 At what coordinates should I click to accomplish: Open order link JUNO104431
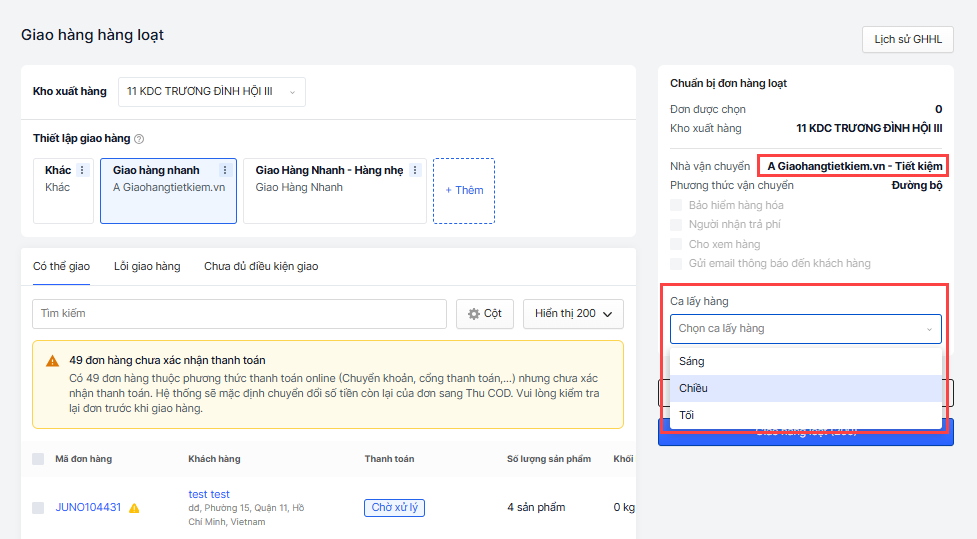tap(88, 507)
